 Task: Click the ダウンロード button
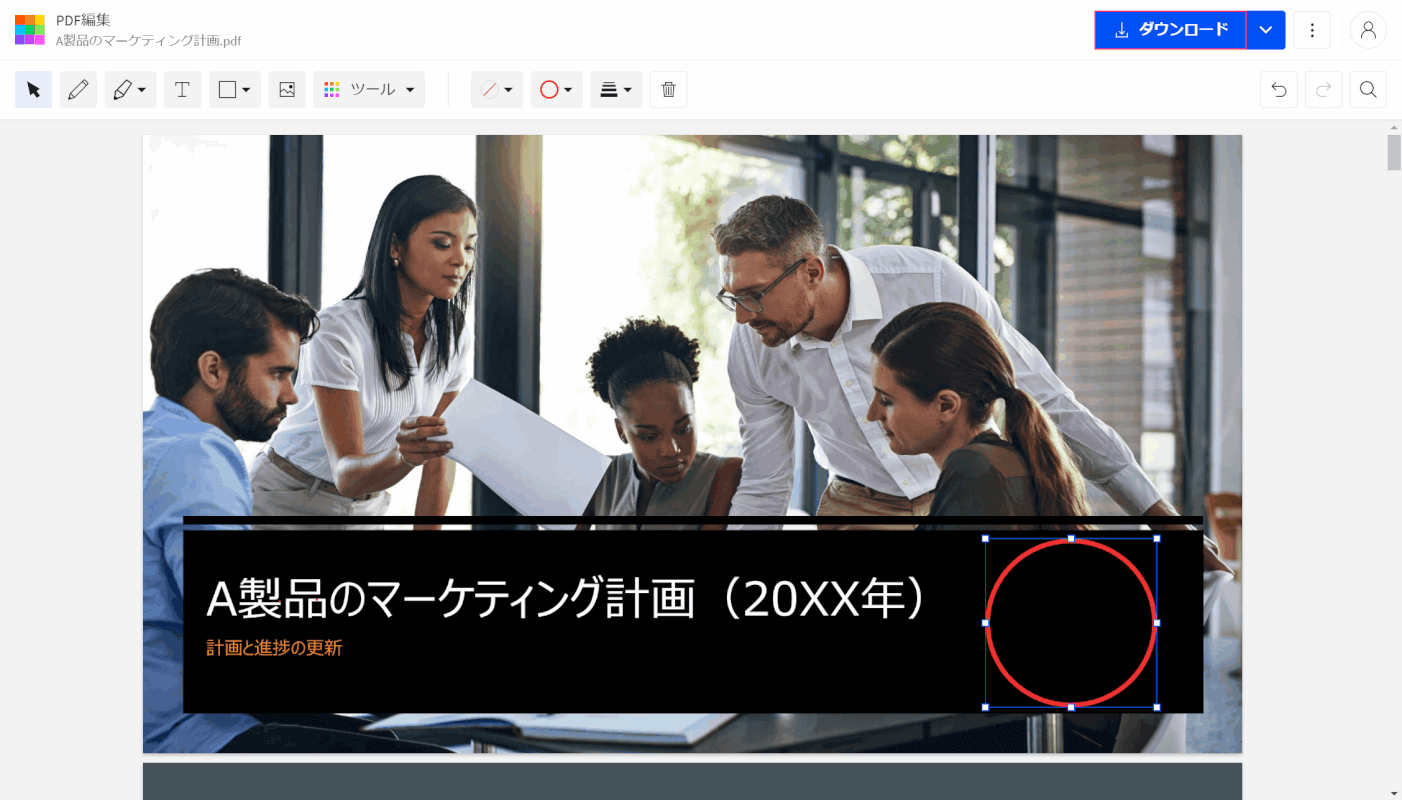(1170, 30)
